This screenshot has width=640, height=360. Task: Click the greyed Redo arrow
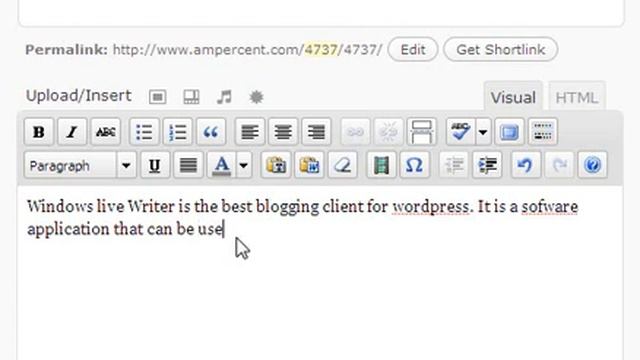pos(559,165)
